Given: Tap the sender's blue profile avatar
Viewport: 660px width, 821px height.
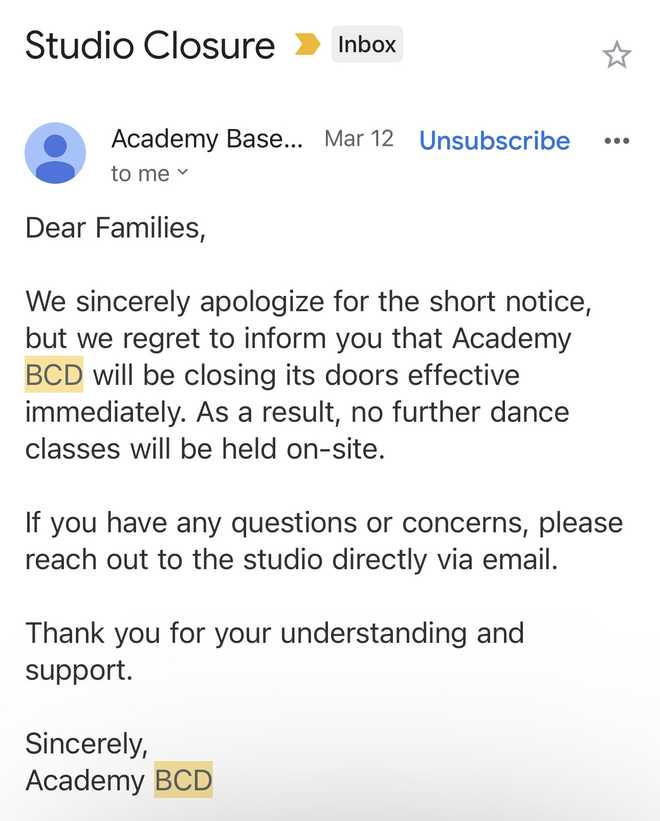Looking at the screenshot, I should pyautogui.click(x=55, y=153).
